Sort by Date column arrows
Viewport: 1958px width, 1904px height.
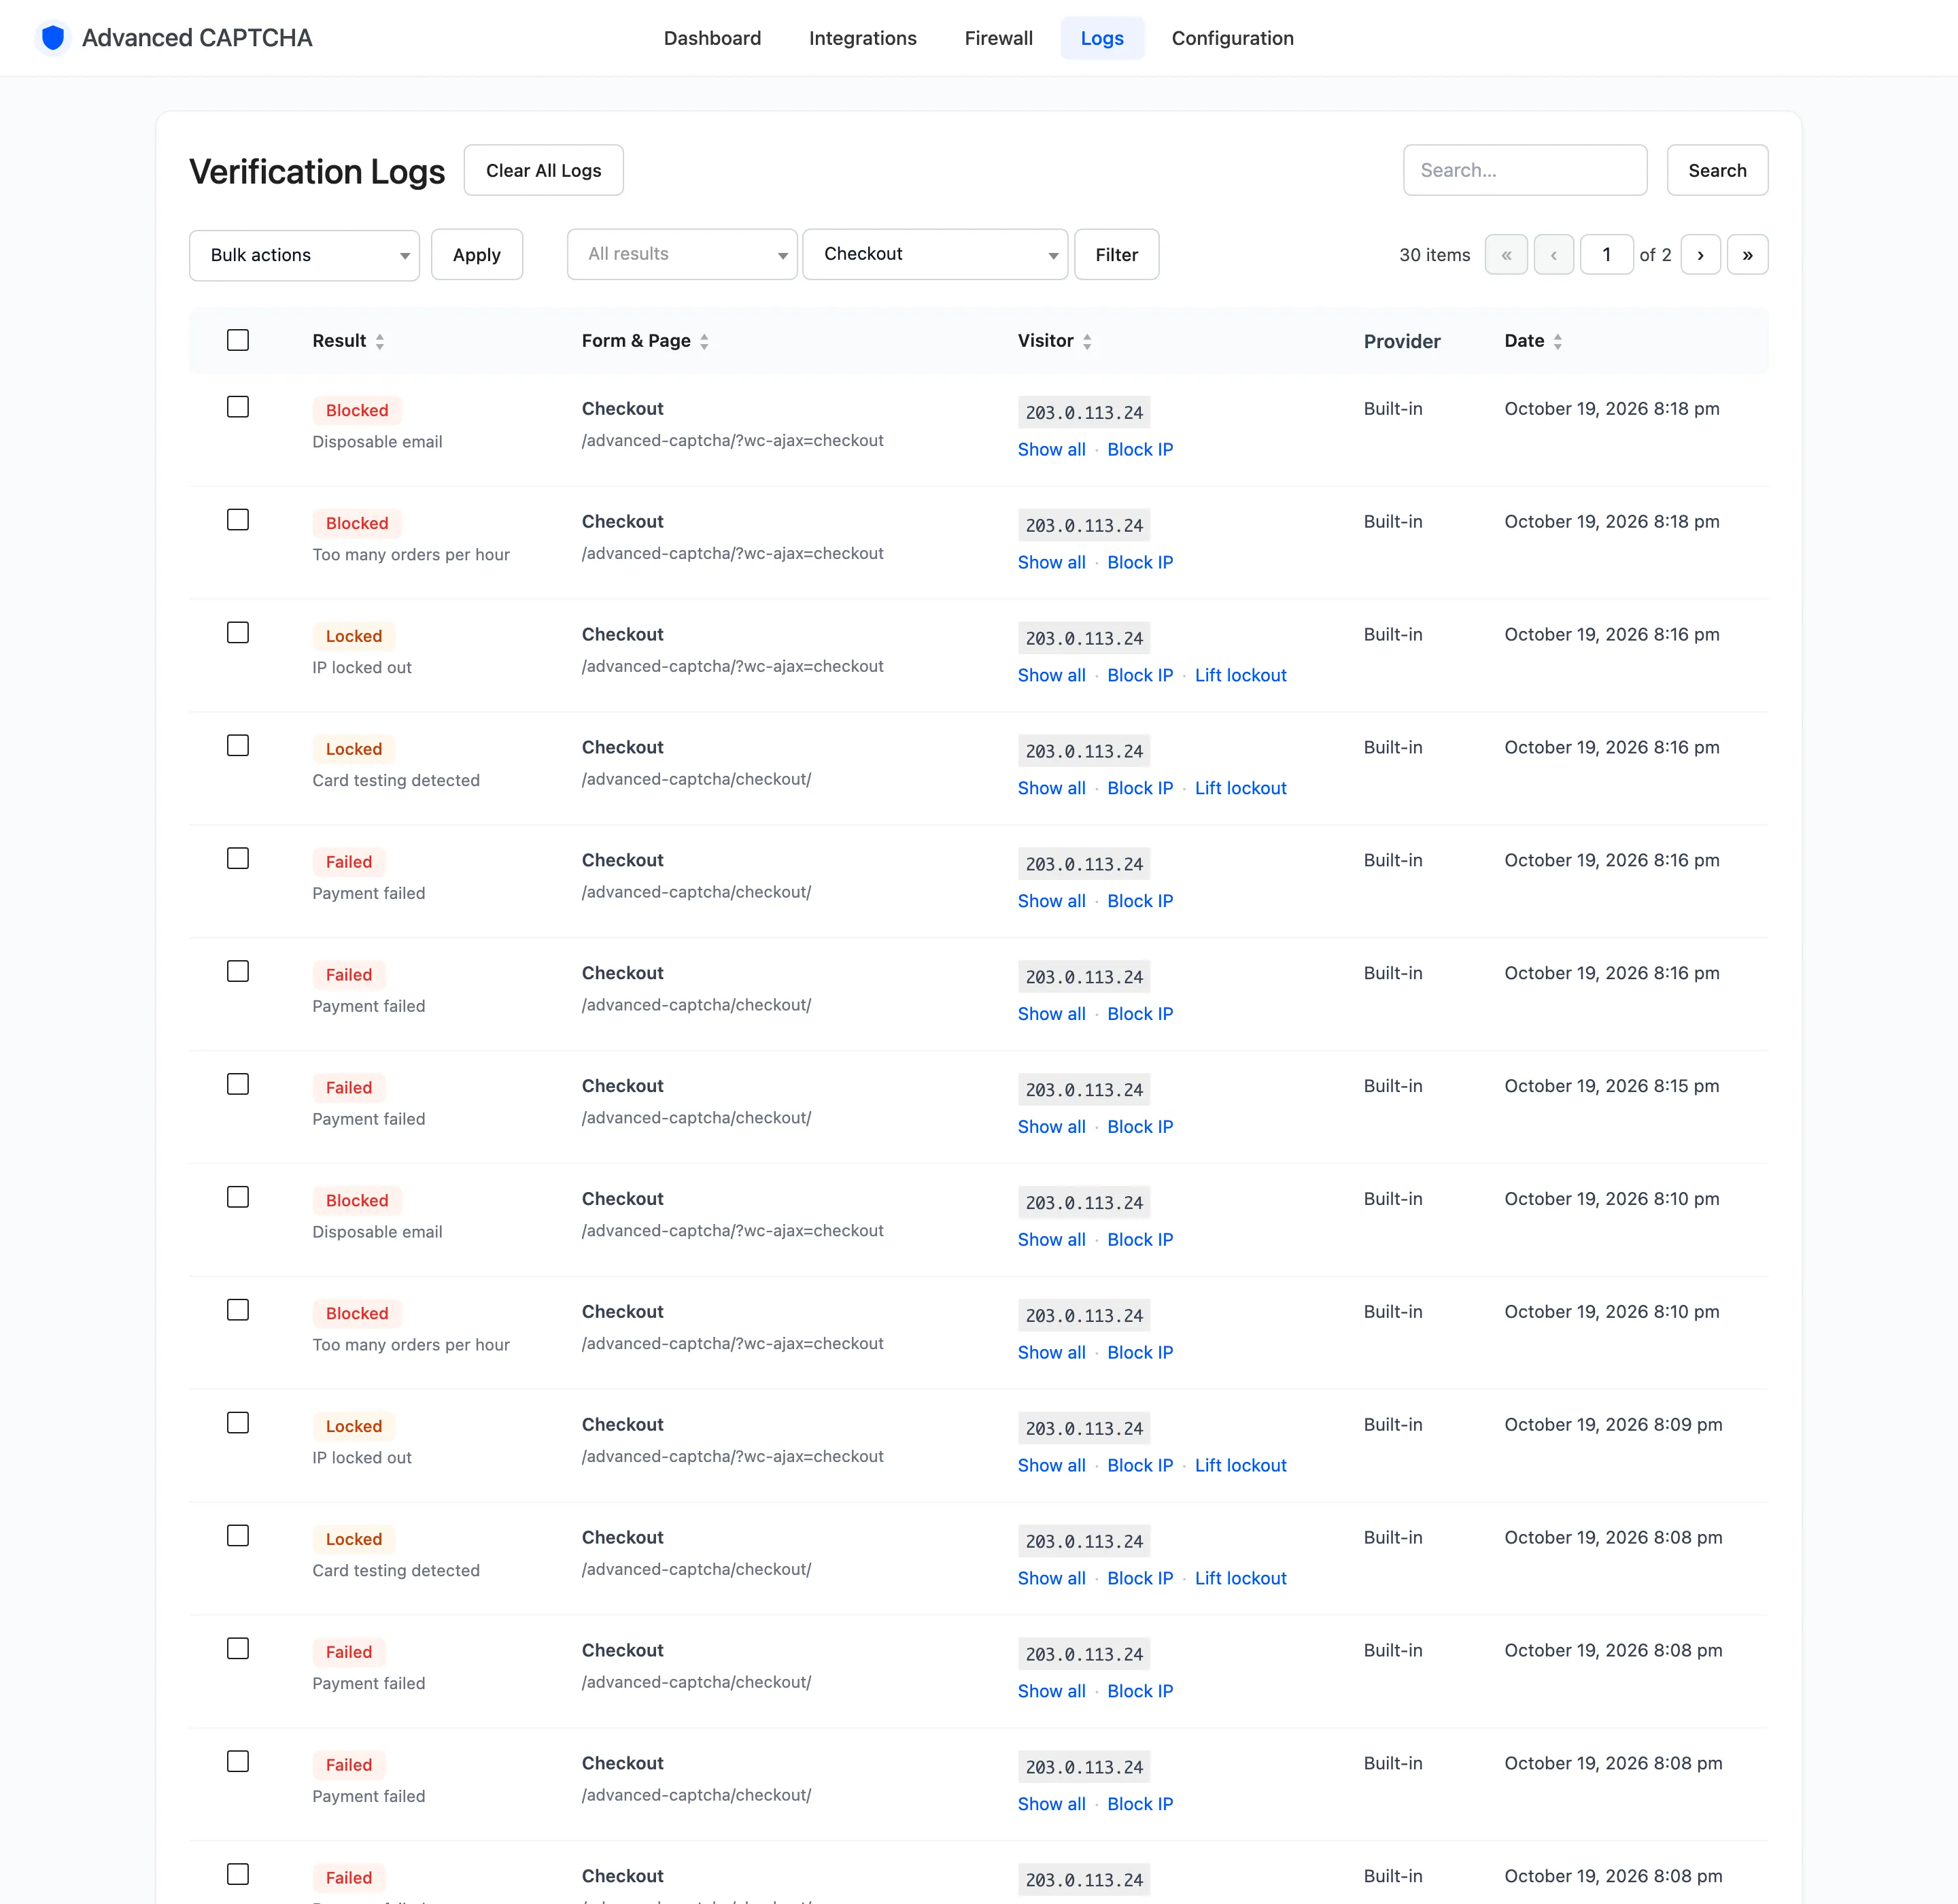pyautogui.click(x=1558, y=342)
